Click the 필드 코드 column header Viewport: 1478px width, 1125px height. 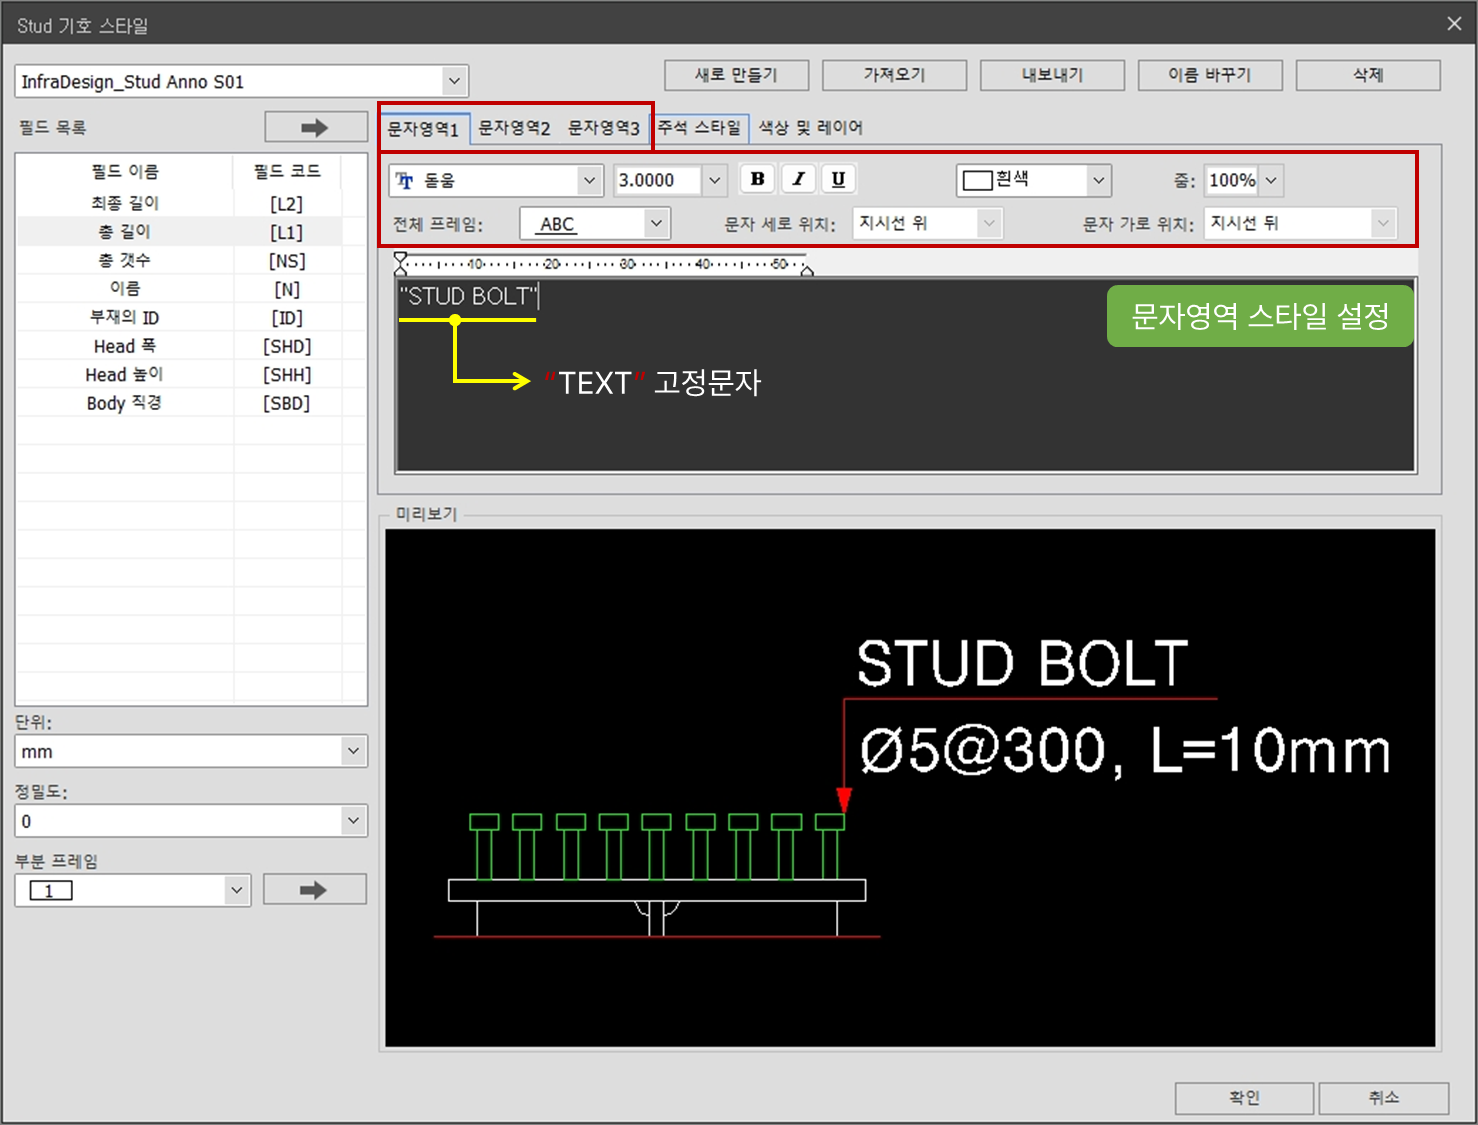[x=287, y=172]
